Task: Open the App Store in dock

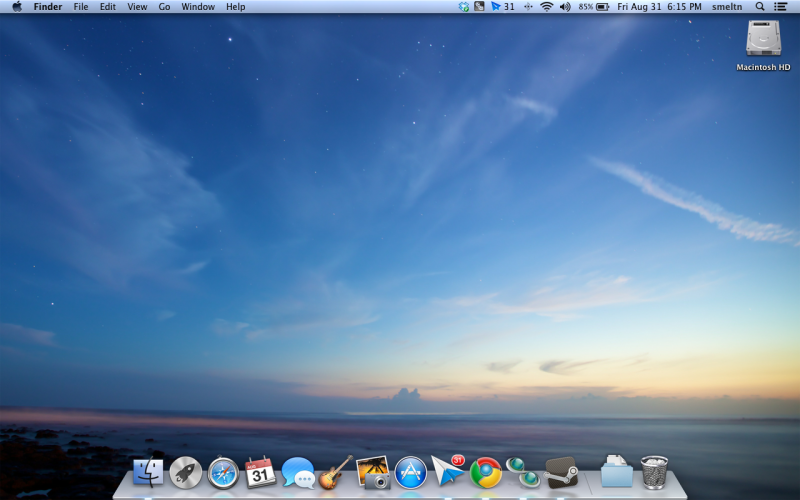Action: 411,472
